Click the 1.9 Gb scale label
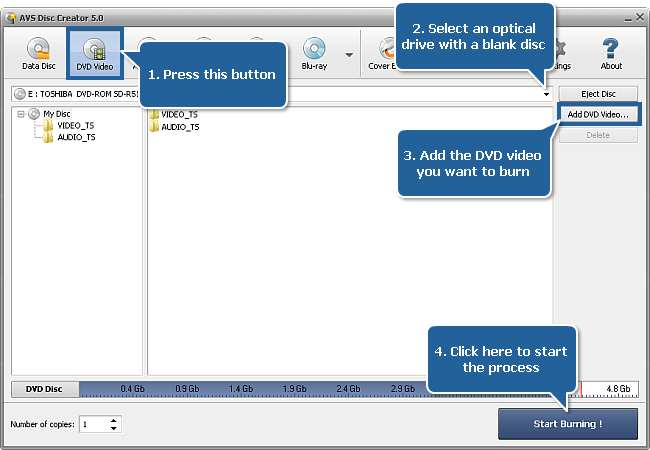 [x=294, y=389]
